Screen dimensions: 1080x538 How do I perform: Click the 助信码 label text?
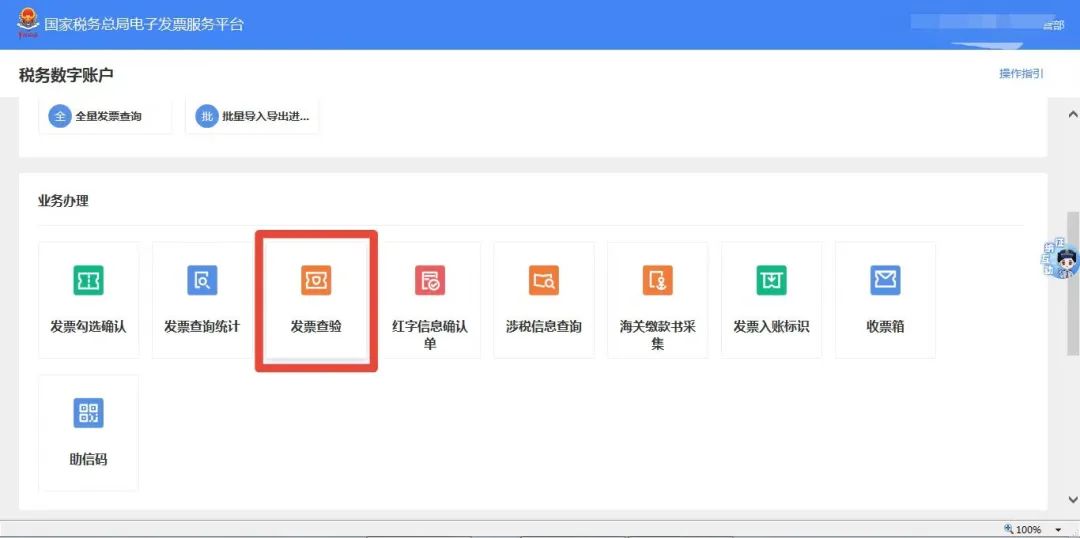tap(88, 459)
